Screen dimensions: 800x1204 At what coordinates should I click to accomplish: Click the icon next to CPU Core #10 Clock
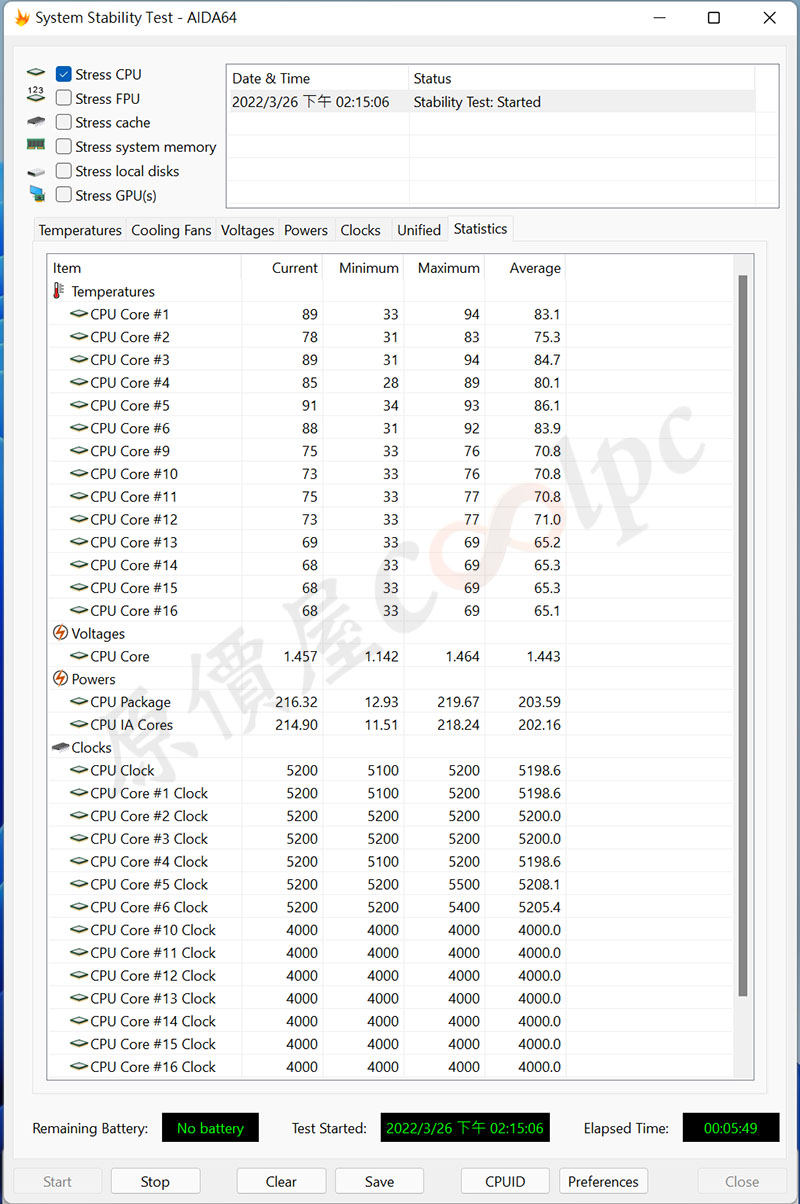click(78, 930)
